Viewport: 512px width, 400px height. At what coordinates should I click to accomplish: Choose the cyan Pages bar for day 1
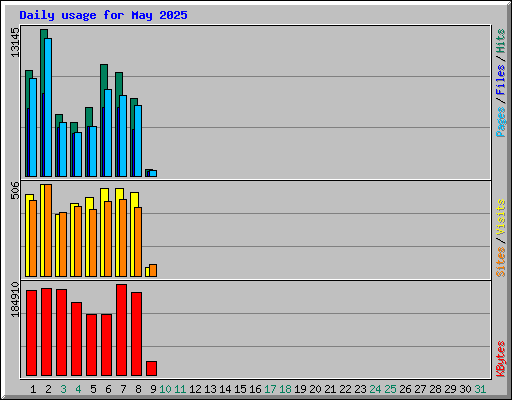pos(33,127)
